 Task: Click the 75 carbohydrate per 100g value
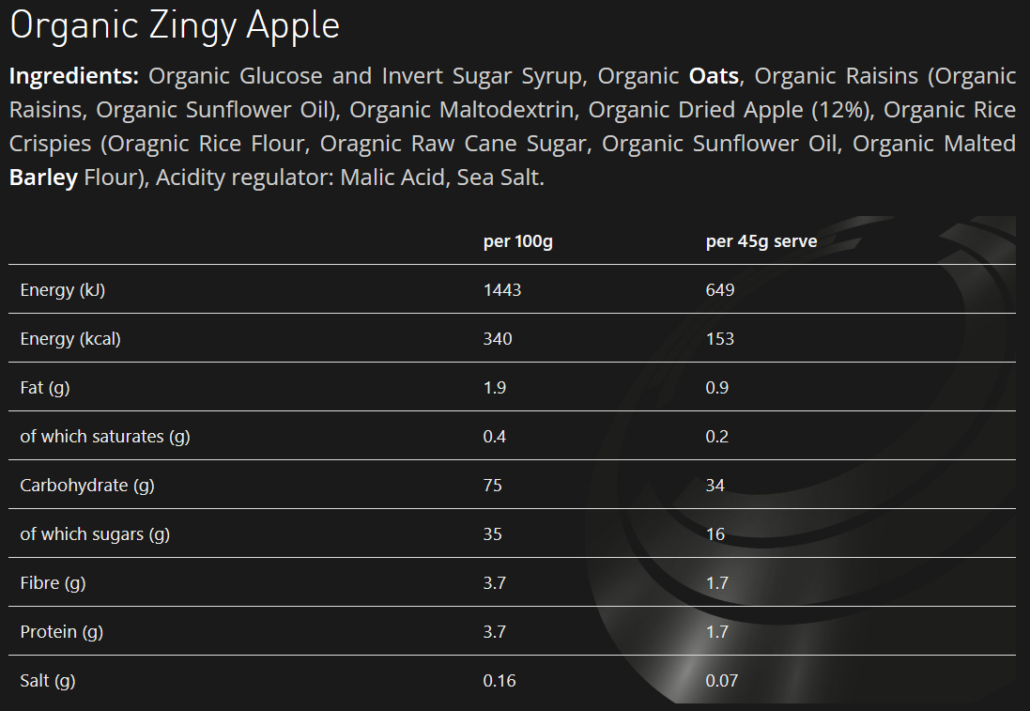click(x=492, y=486)
